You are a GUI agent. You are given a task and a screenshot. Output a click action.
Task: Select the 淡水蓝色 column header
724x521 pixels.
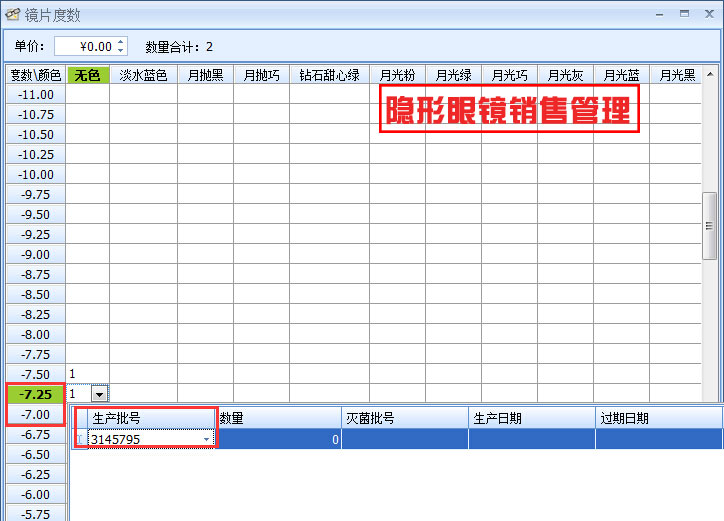(143, 75)
